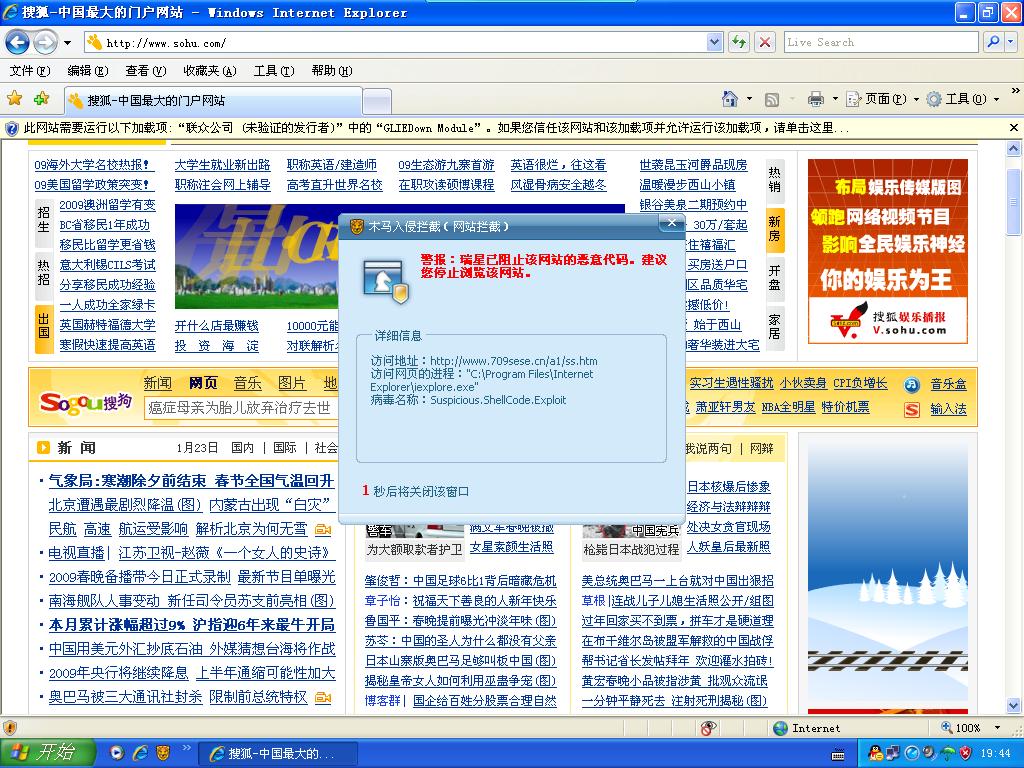Select the 图片 search category tab
Screen dimensions: 1024x768
292,383
